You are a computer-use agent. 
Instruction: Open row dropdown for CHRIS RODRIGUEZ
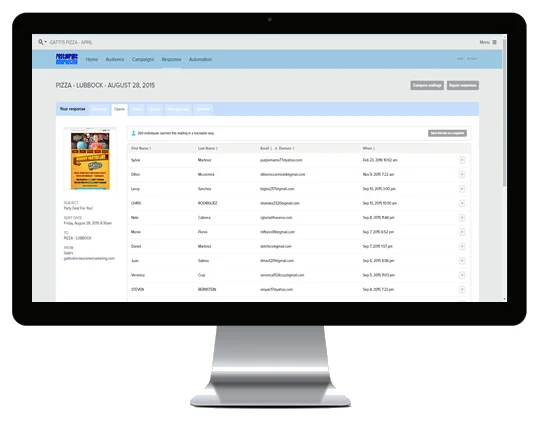(462, 203)
